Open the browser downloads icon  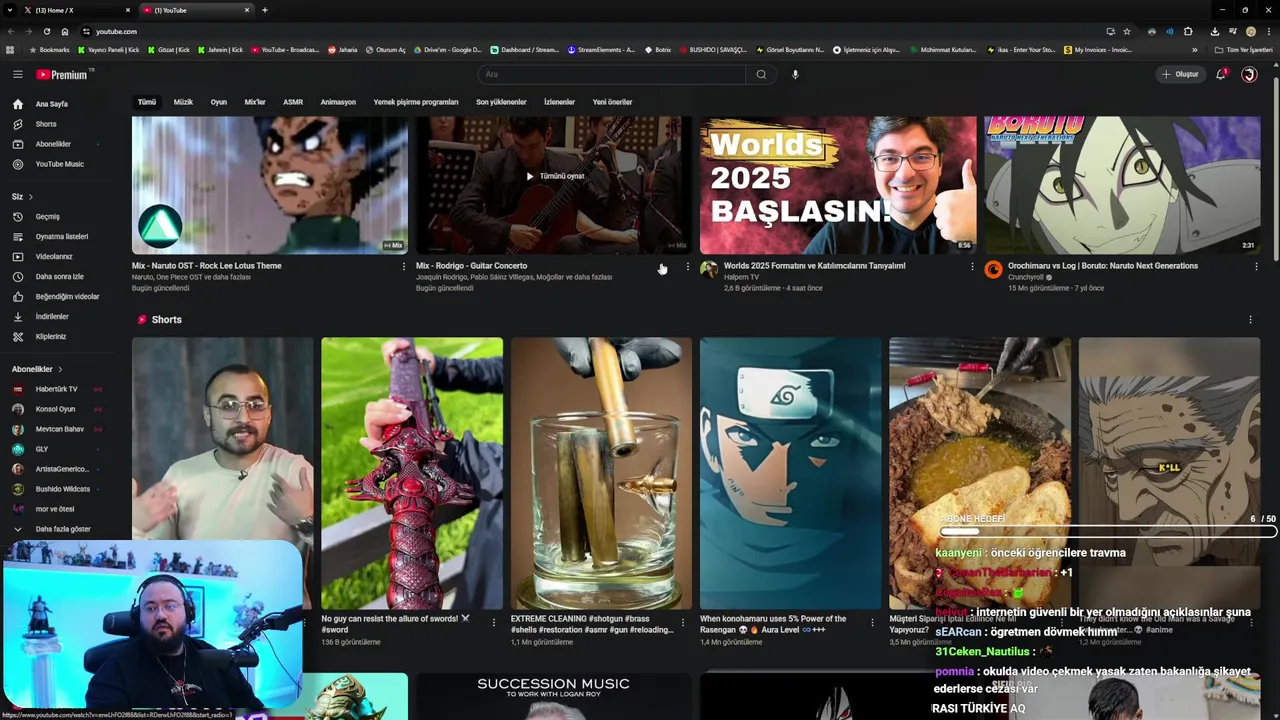(1214, 31)
